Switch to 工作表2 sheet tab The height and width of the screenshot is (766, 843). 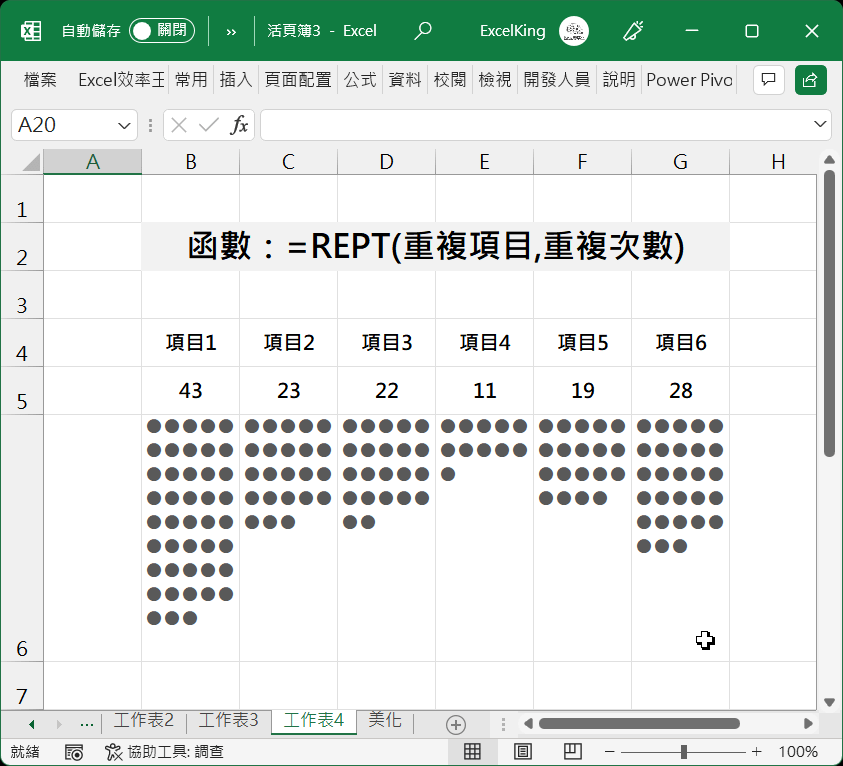(144, 721)
